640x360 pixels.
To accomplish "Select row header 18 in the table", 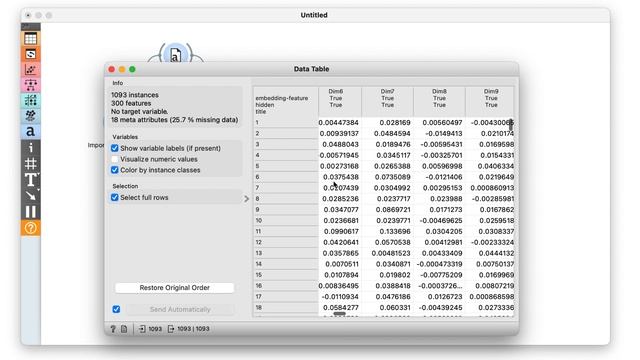I will [285, 308].
